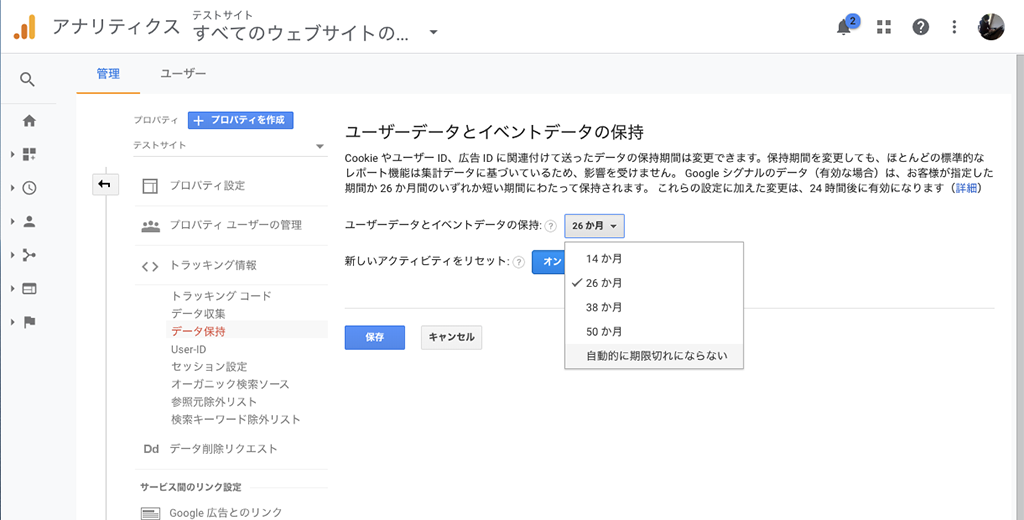
Task: Open the three-dot more options menu
Action: point(954,27)
